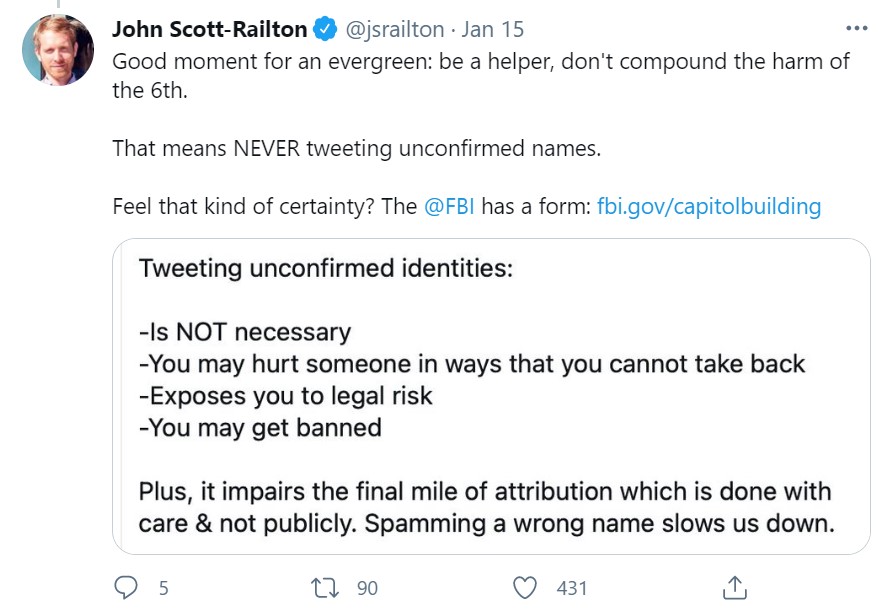Click the 431 likes count

tap(572, 588)
